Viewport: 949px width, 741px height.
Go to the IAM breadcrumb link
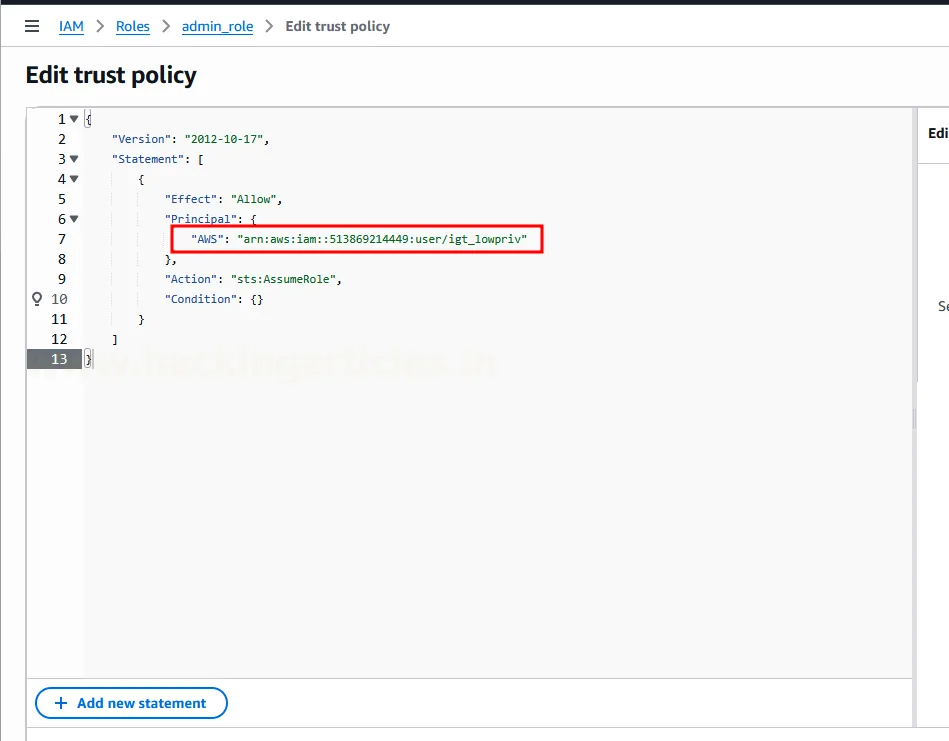[71, 26]
